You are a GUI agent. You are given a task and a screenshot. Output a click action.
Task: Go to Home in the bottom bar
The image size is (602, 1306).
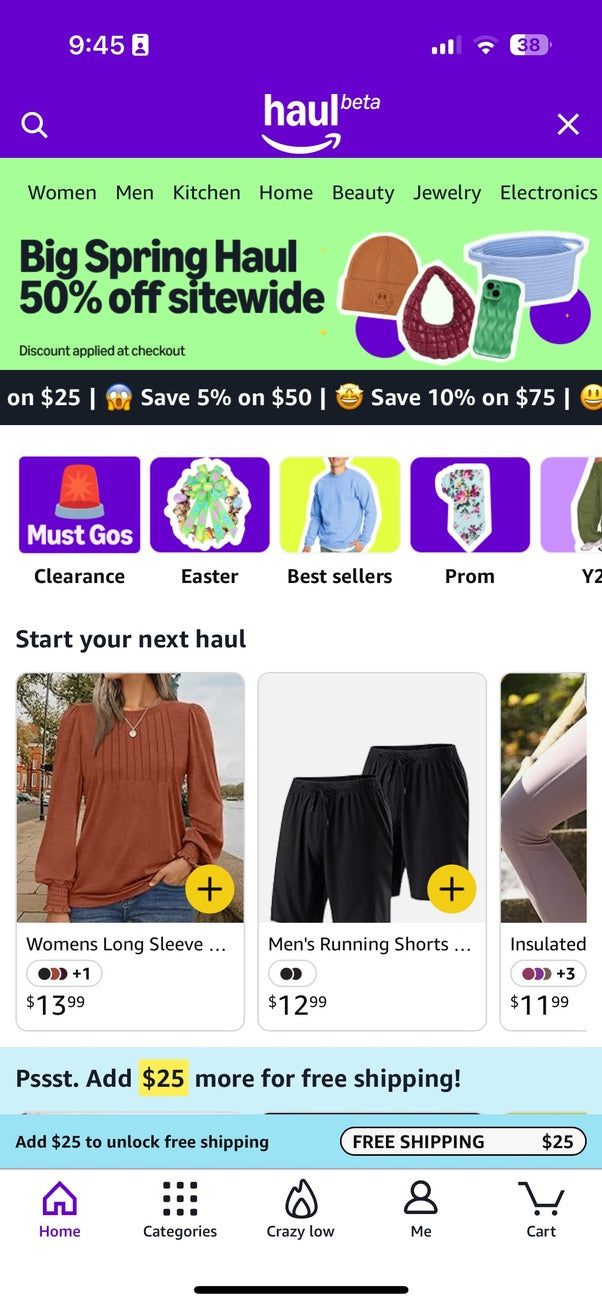tap(59, 1209)
